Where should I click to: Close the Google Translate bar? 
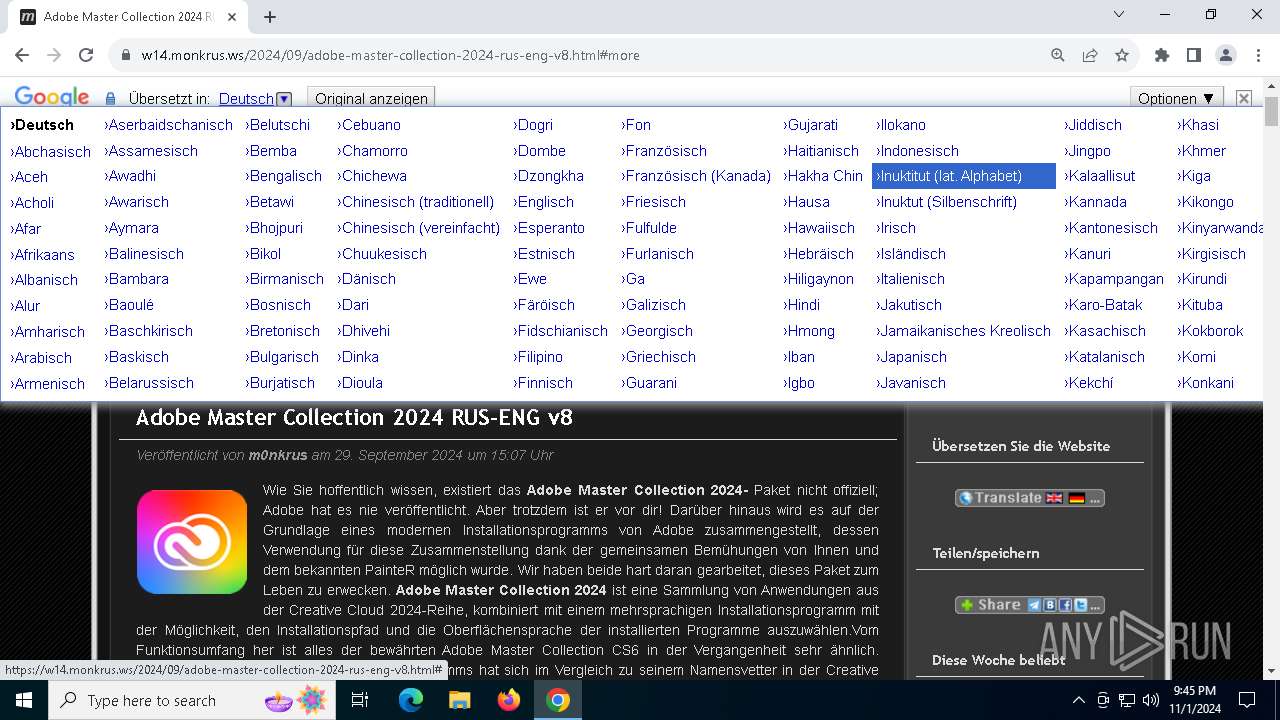[x=1244, y=98]
